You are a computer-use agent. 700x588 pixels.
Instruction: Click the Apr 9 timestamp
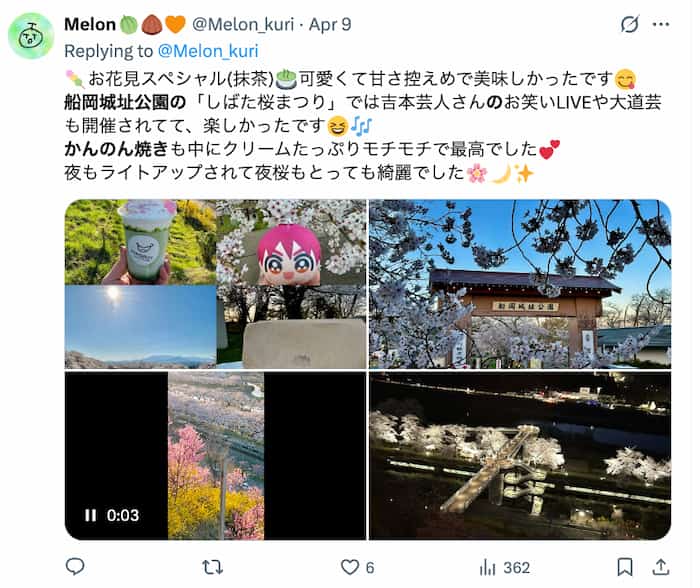click(x=330, y=24)
